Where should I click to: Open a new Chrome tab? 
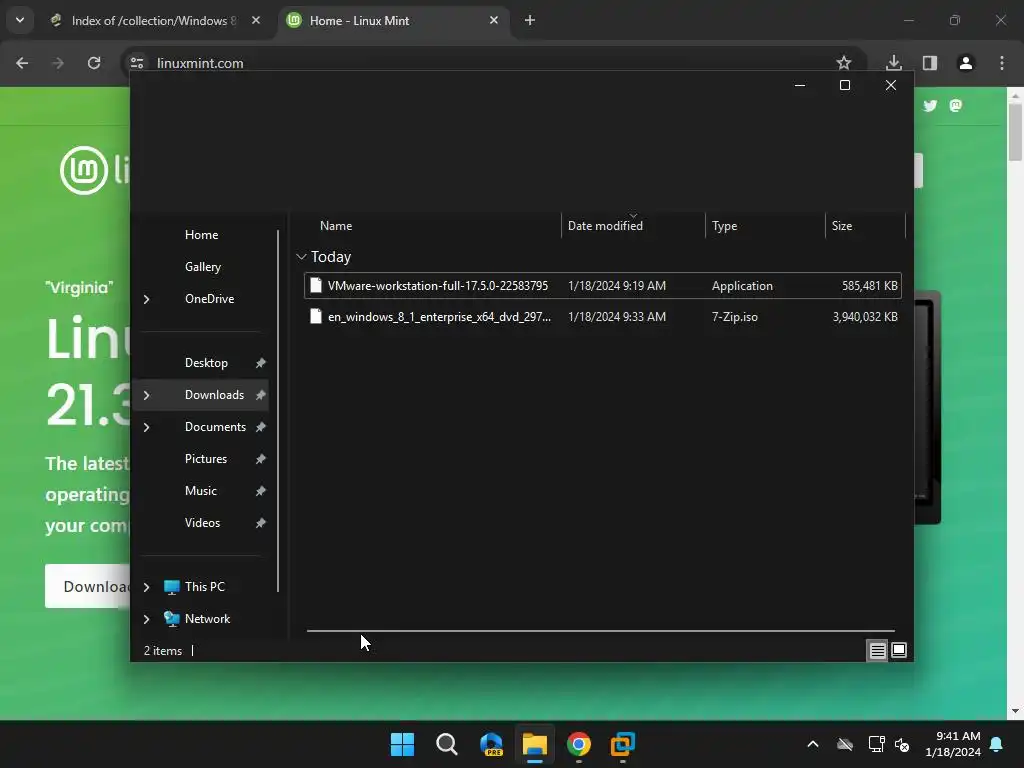(530, 21)
